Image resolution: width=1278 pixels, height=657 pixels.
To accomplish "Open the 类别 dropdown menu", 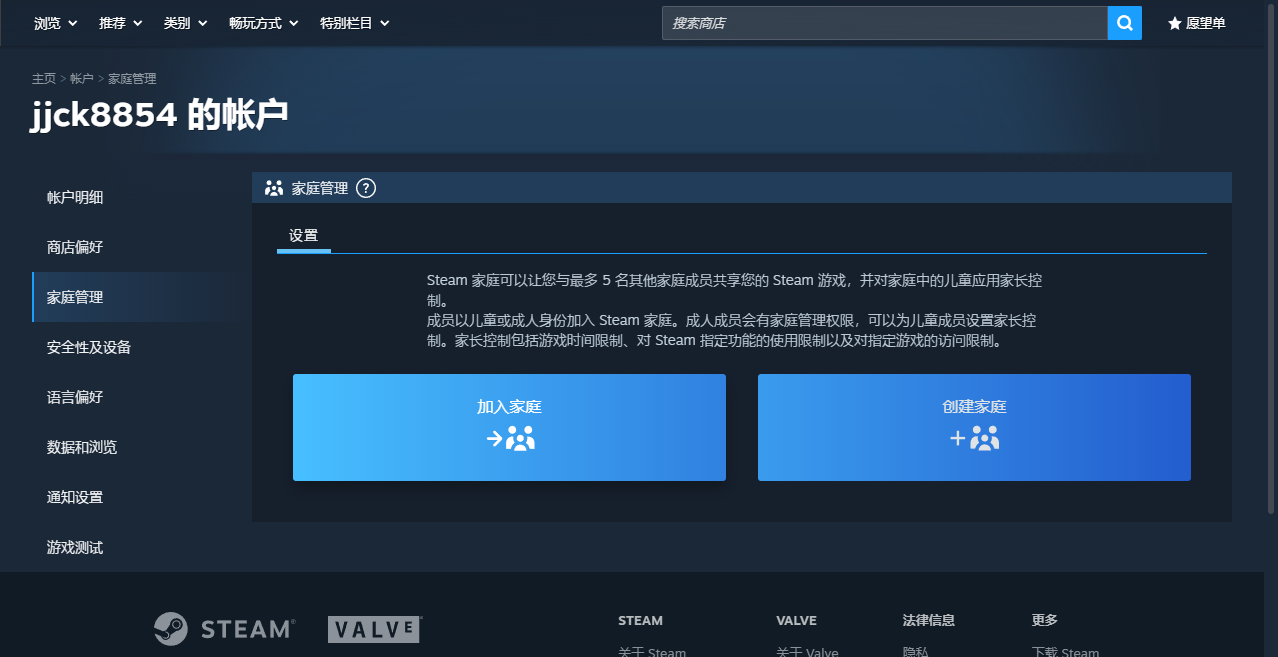I will tap(186, 23).
